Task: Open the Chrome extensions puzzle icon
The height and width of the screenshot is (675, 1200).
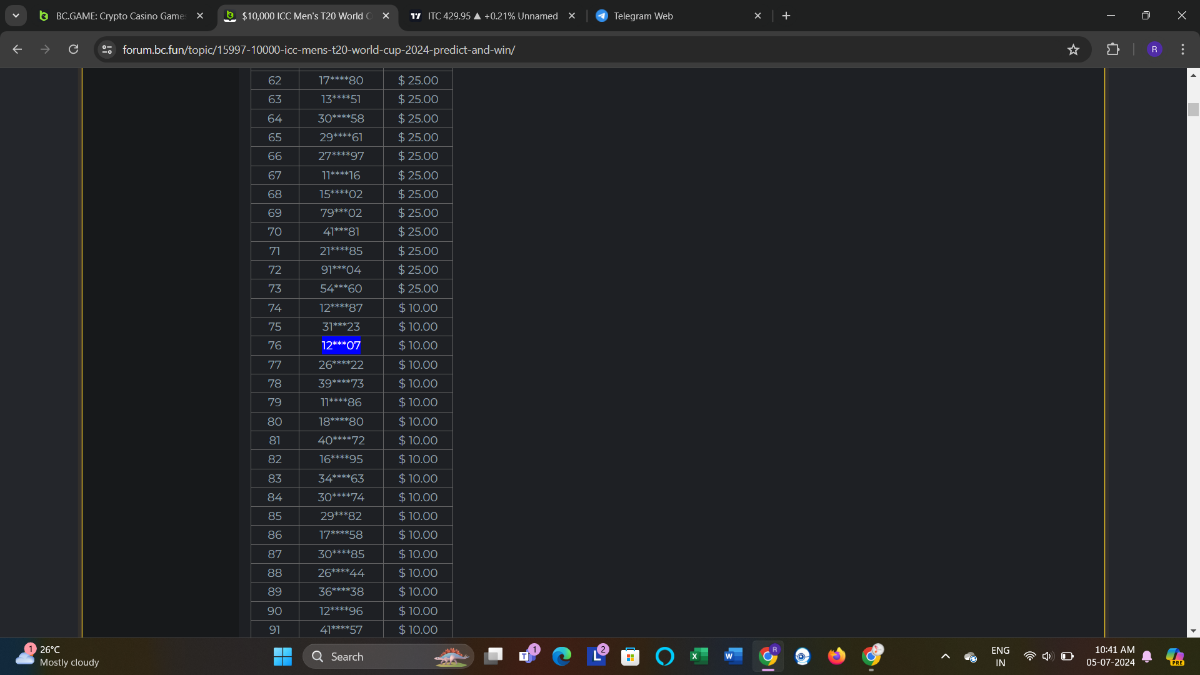Action: tap(1113, 49)
